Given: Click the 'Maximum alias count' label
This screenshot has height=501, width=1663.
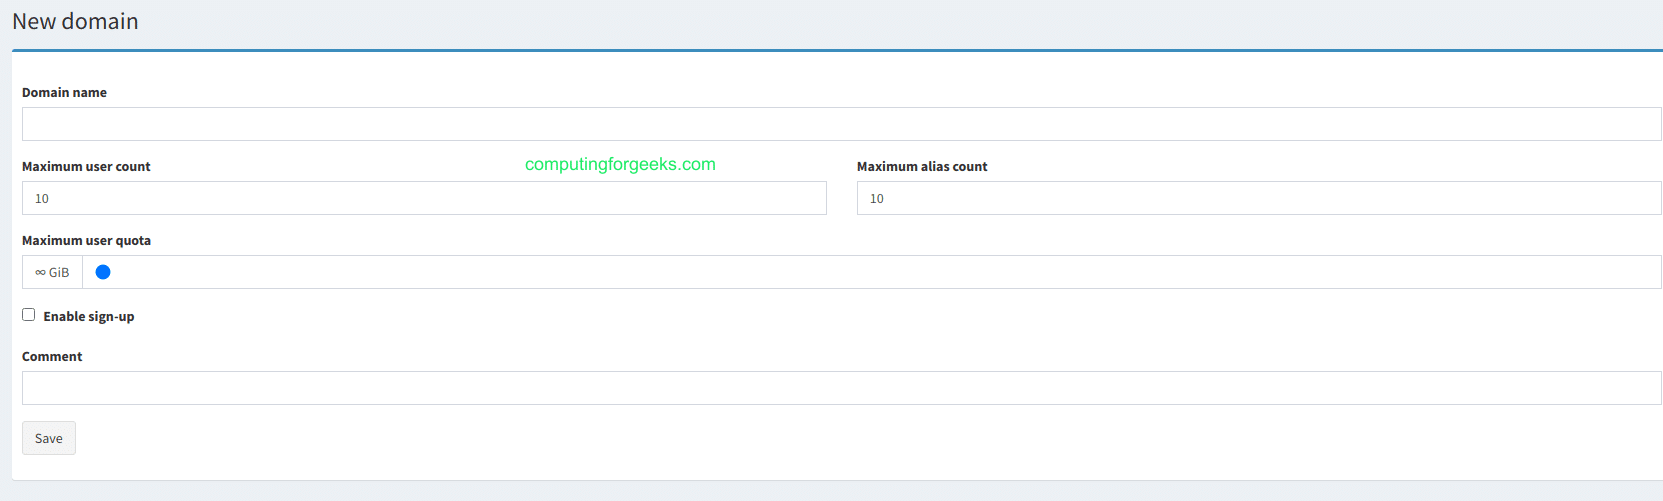Looking at the screenshot, I should (922, 166).
